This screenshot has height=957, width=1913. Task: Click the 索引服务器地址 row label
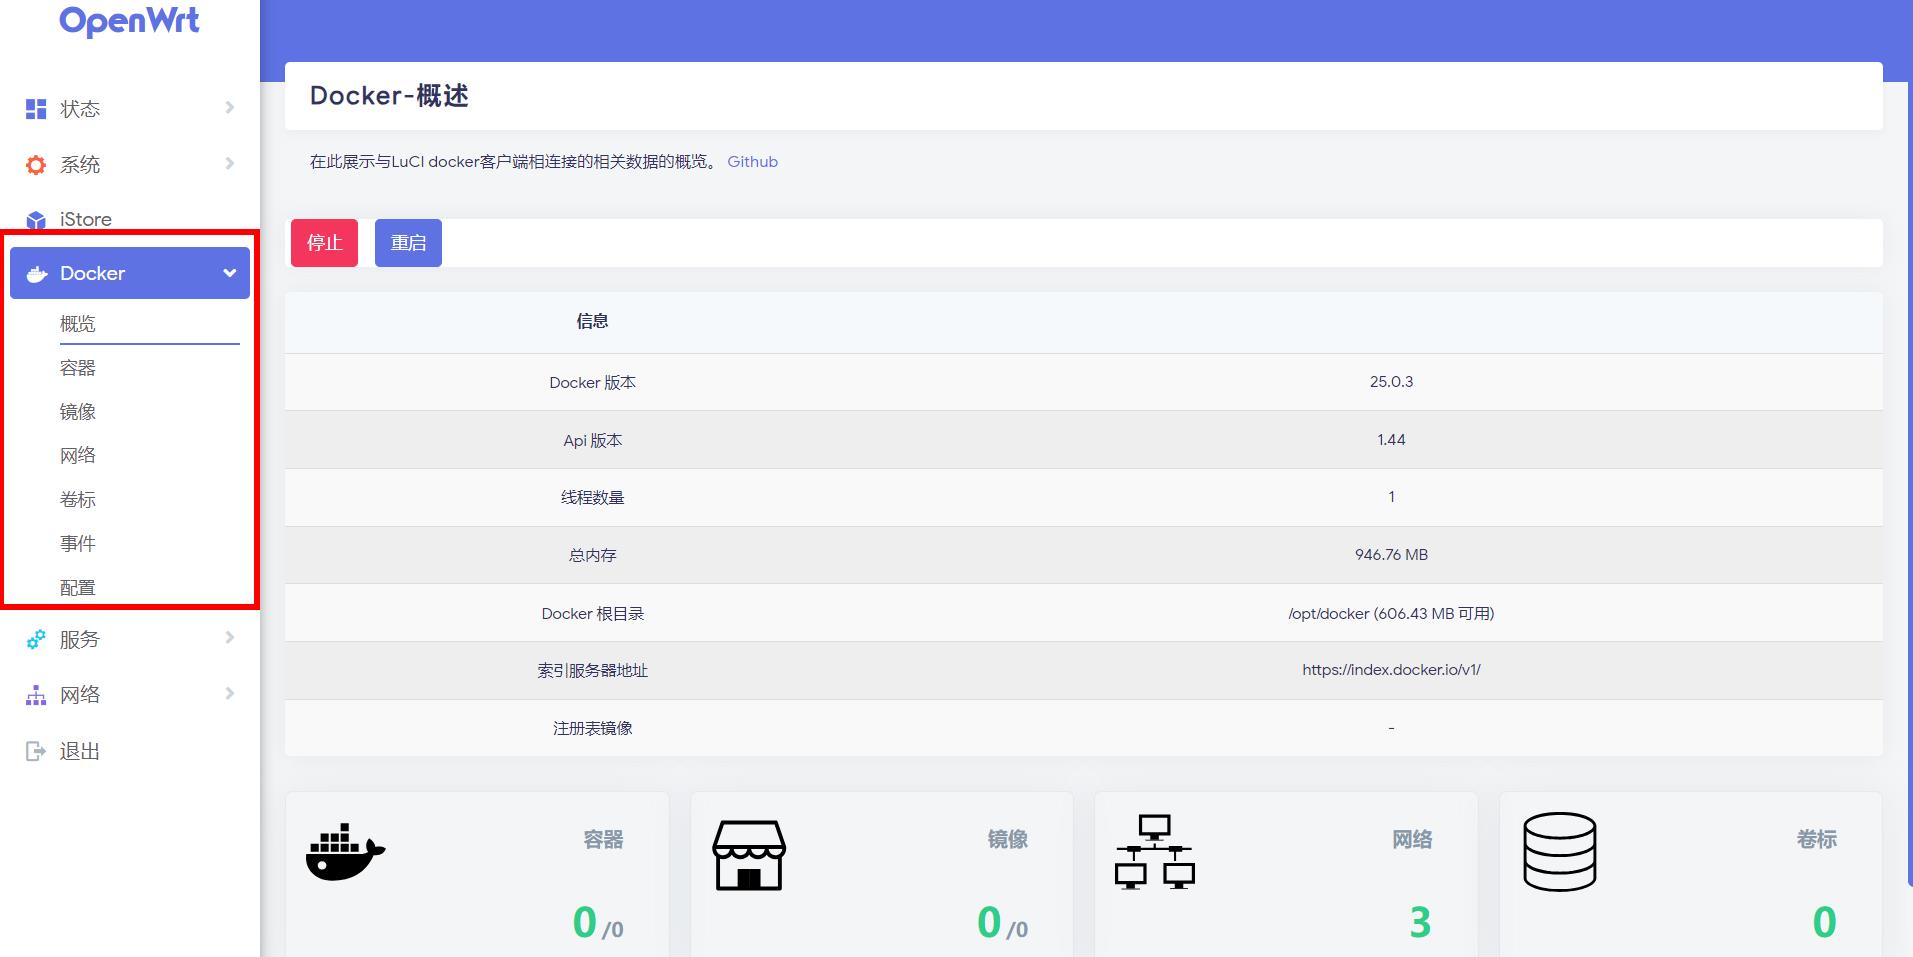coord(593,671)
